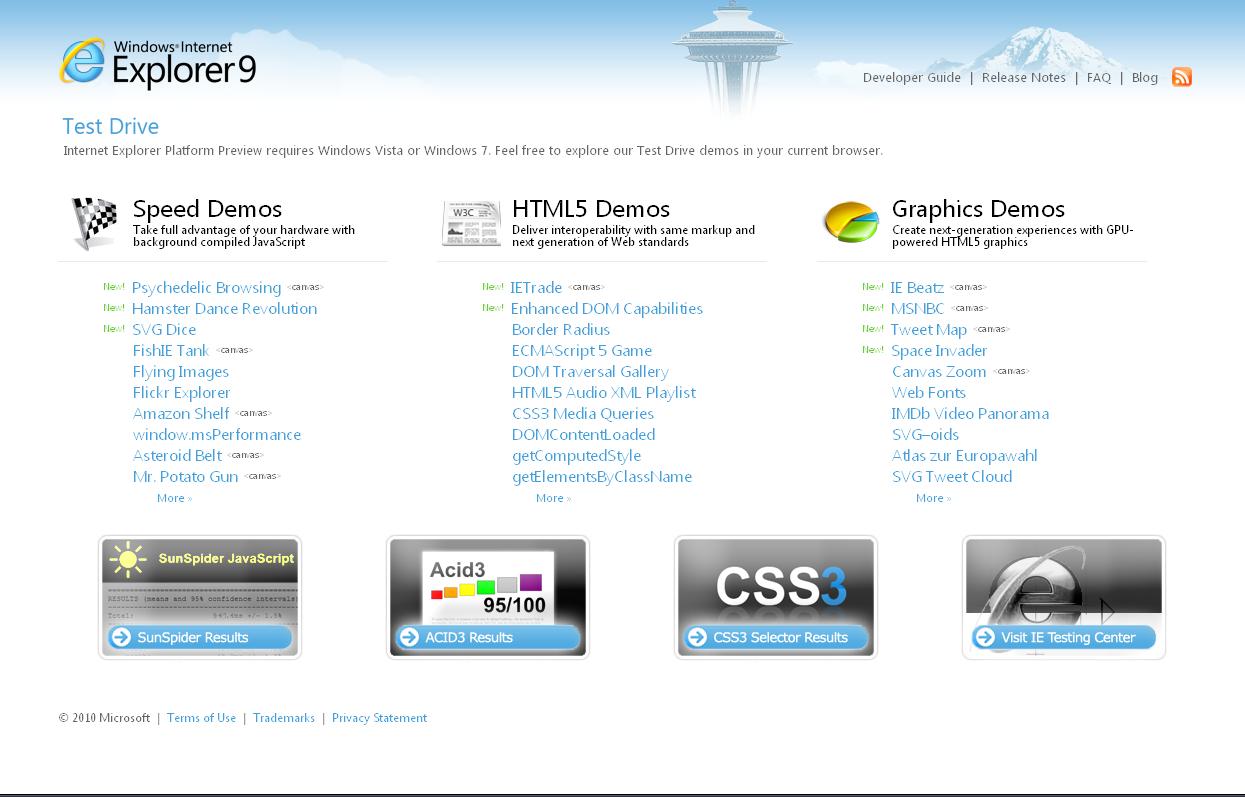
Task: Open the IMDb Video Panorama demo
Action: (970, 414)
